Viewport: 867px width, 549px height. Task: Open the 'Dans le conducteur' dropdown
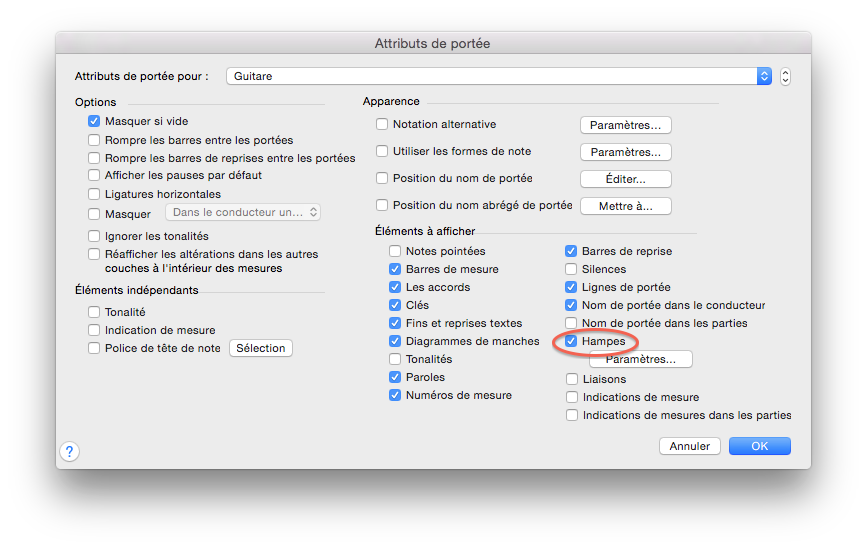243,212
